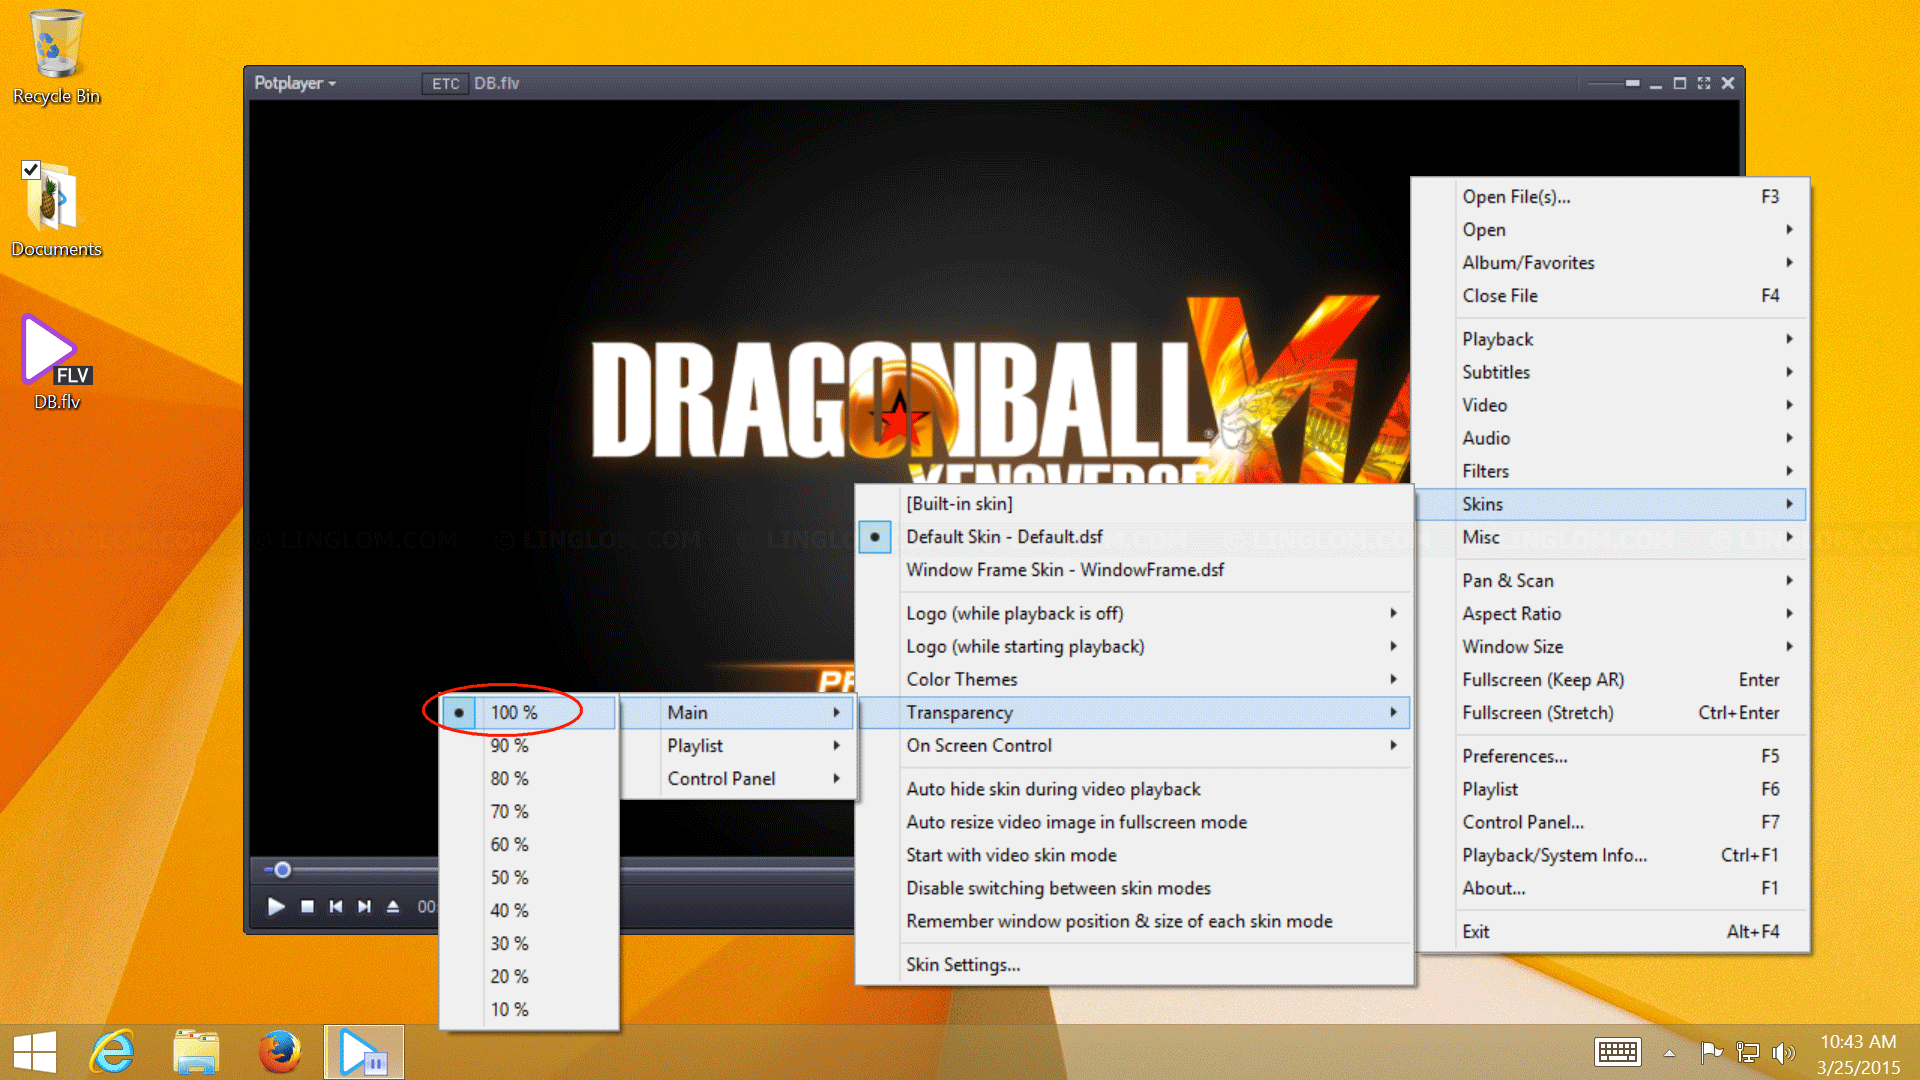Select 10 % transparency option
The width and height of the screenshot is (1920, 1080).
(528, 1010)
